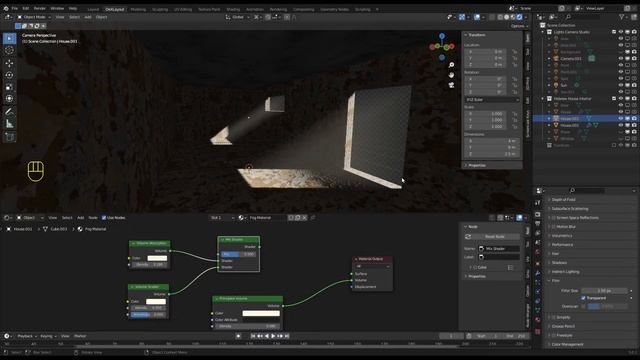Click the viewport zoom magnifier icon
640x360 pixels.
pyautogui.click(x=451, y=65)
